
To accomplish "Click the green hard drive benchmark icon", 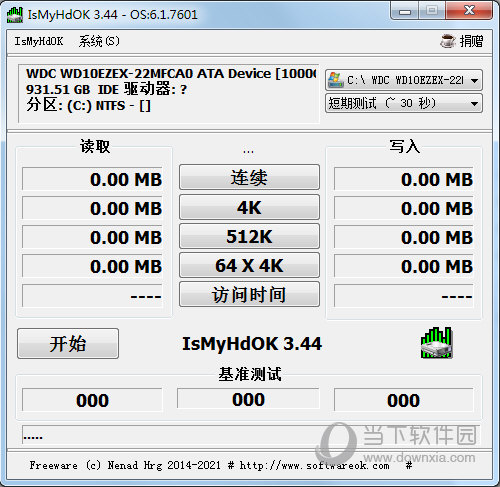I will pos(436,343).
